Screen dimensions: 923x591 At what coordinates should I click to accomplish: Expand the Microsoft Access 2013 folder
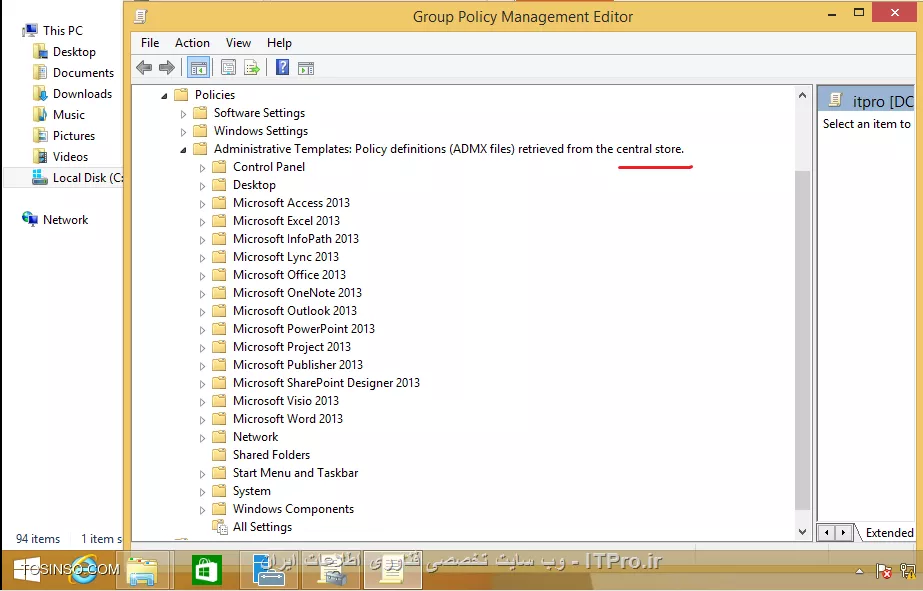coord(202,204)
